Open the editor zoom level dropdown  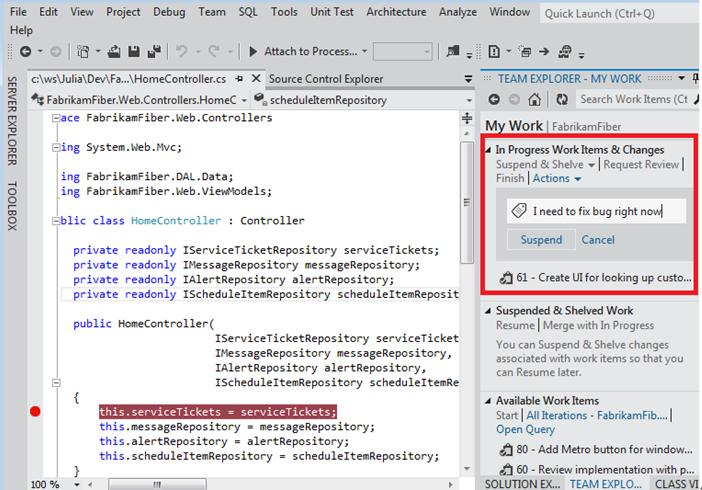[x=77, y=485]
